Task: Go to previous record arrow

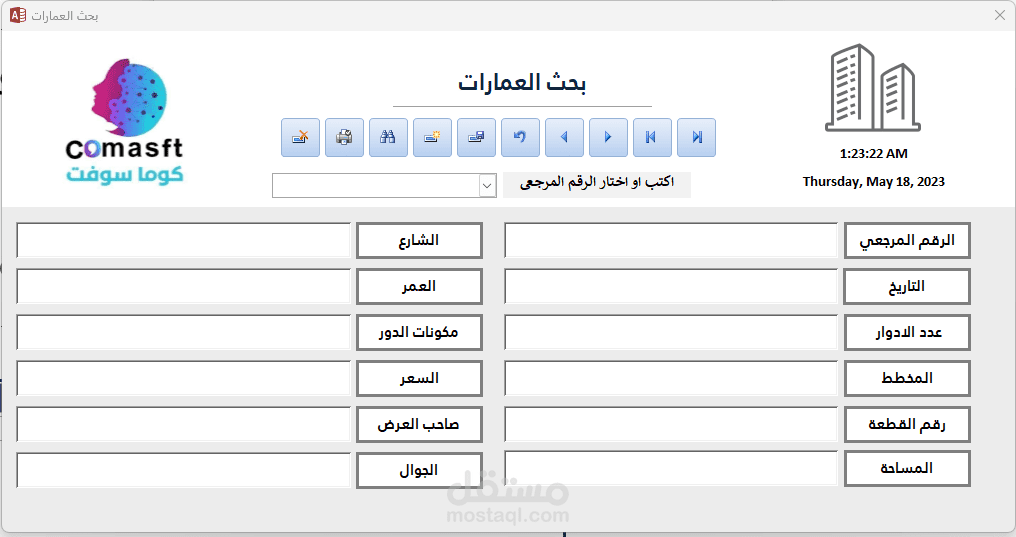Action: pos(564,138)
